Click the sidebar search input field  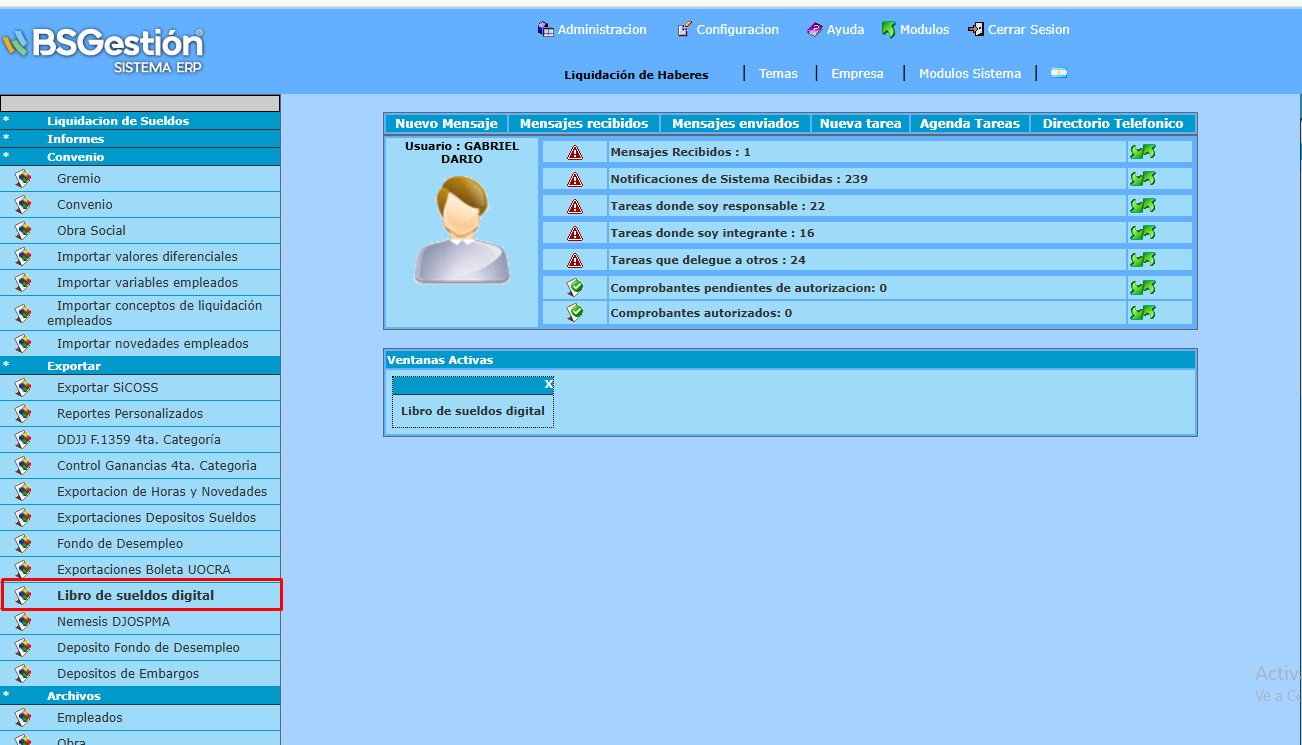140,103
